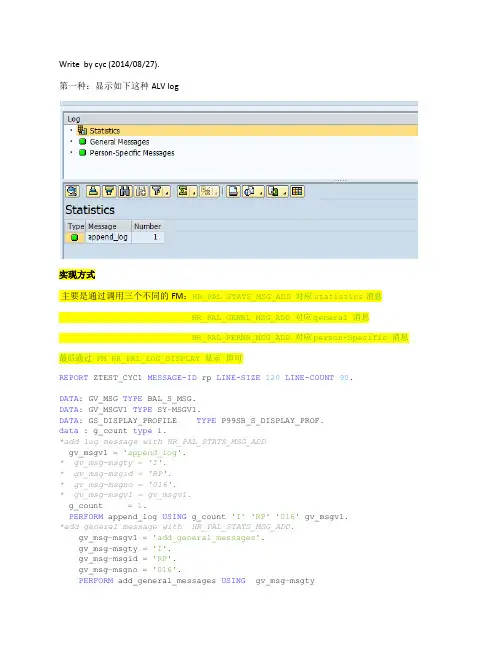Click green type icon in append_log row
The height and width of the screenshot is (649, 502).
point(74,238)
